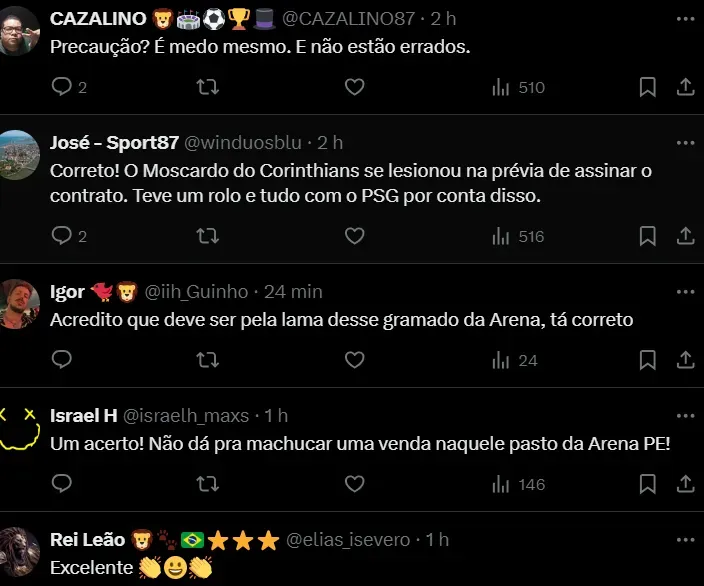This screenshot has width=704, height=586.
Task: Like CAZALINO's tweet
Action: 354,87
